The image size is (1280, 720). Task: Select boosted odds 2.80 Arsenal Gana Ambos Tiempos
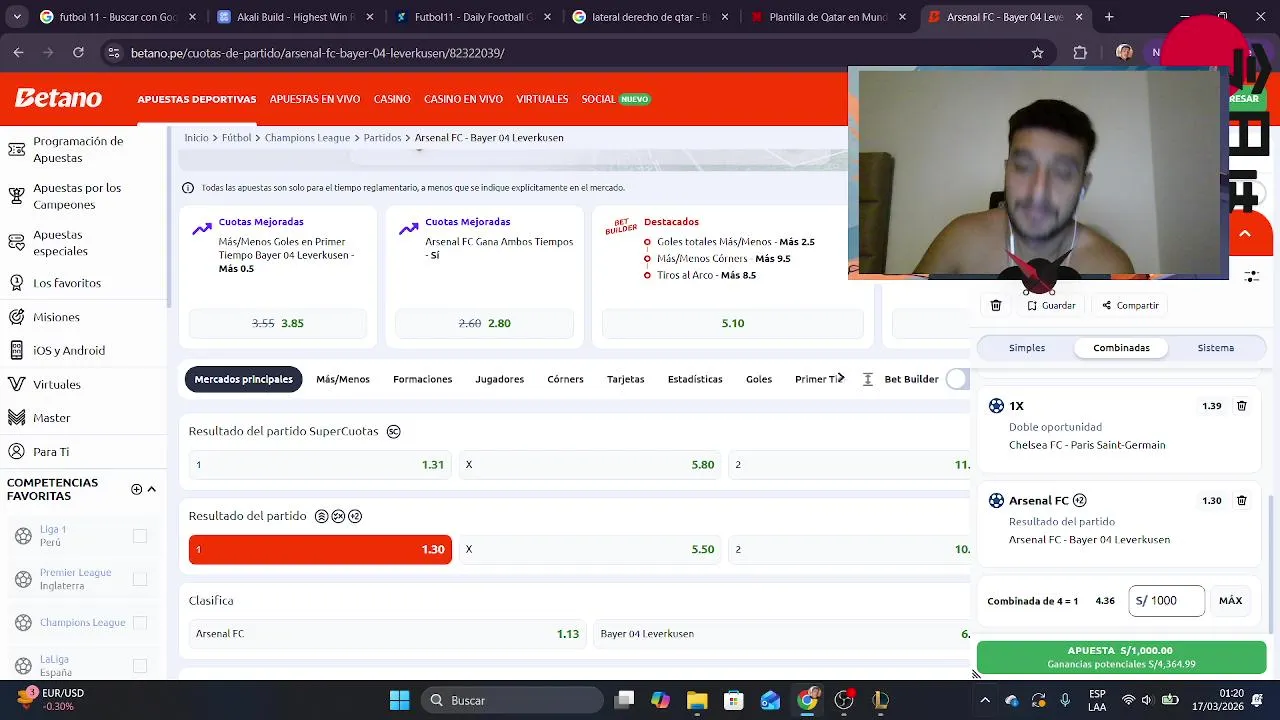(x=485, y=323)
